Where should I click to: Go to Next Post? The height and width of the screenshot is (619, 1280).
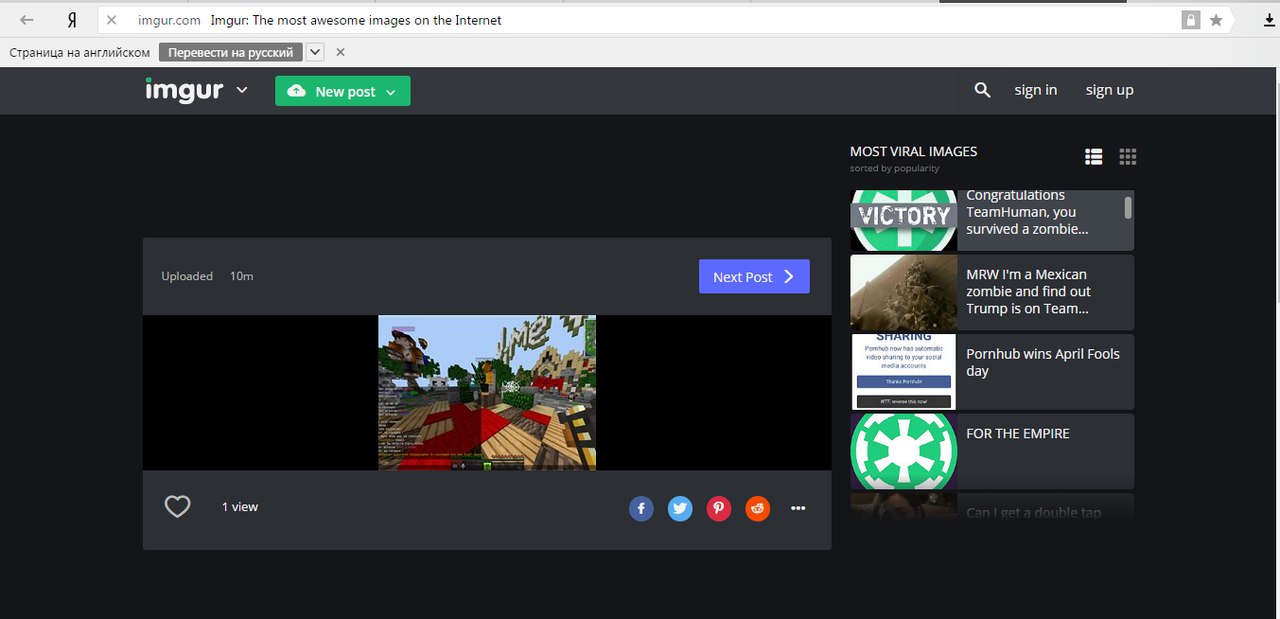pyautogui.click(x=754, y=277)
